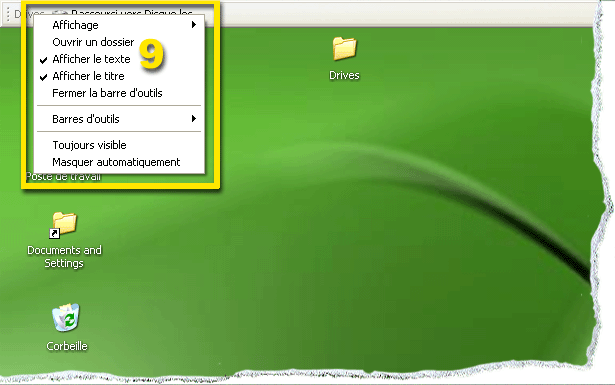The width and height of the screenshot is (615, 385).
Task: Click the Barres d'outils submenu arrow
Action: (x=194, y=118)
